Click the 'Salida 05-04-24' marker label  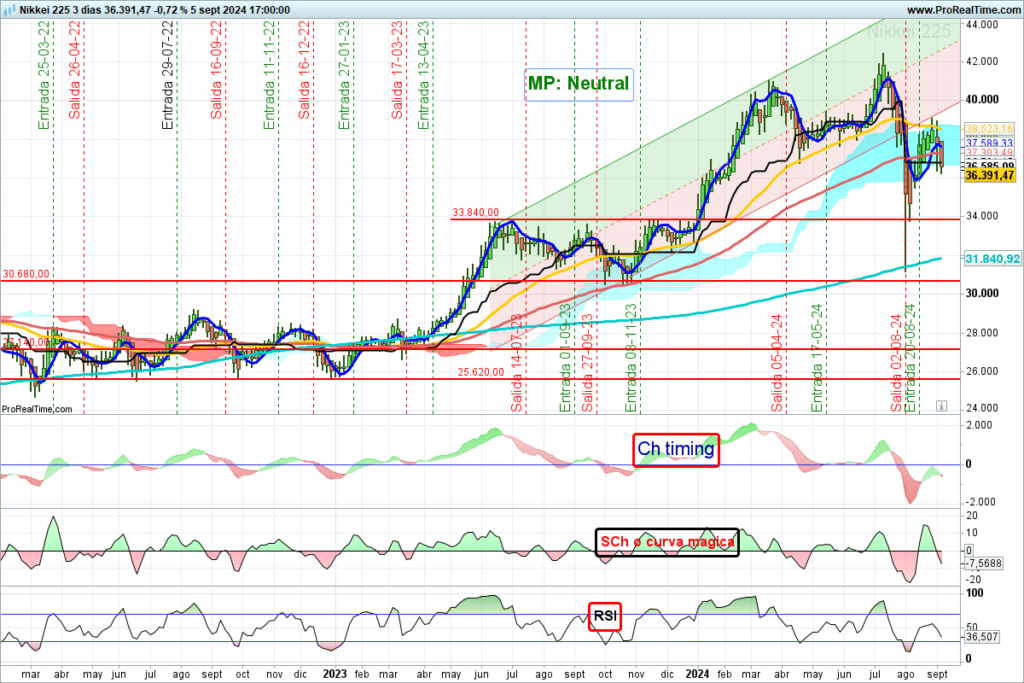pyautogui.click(x=777, y=363)
